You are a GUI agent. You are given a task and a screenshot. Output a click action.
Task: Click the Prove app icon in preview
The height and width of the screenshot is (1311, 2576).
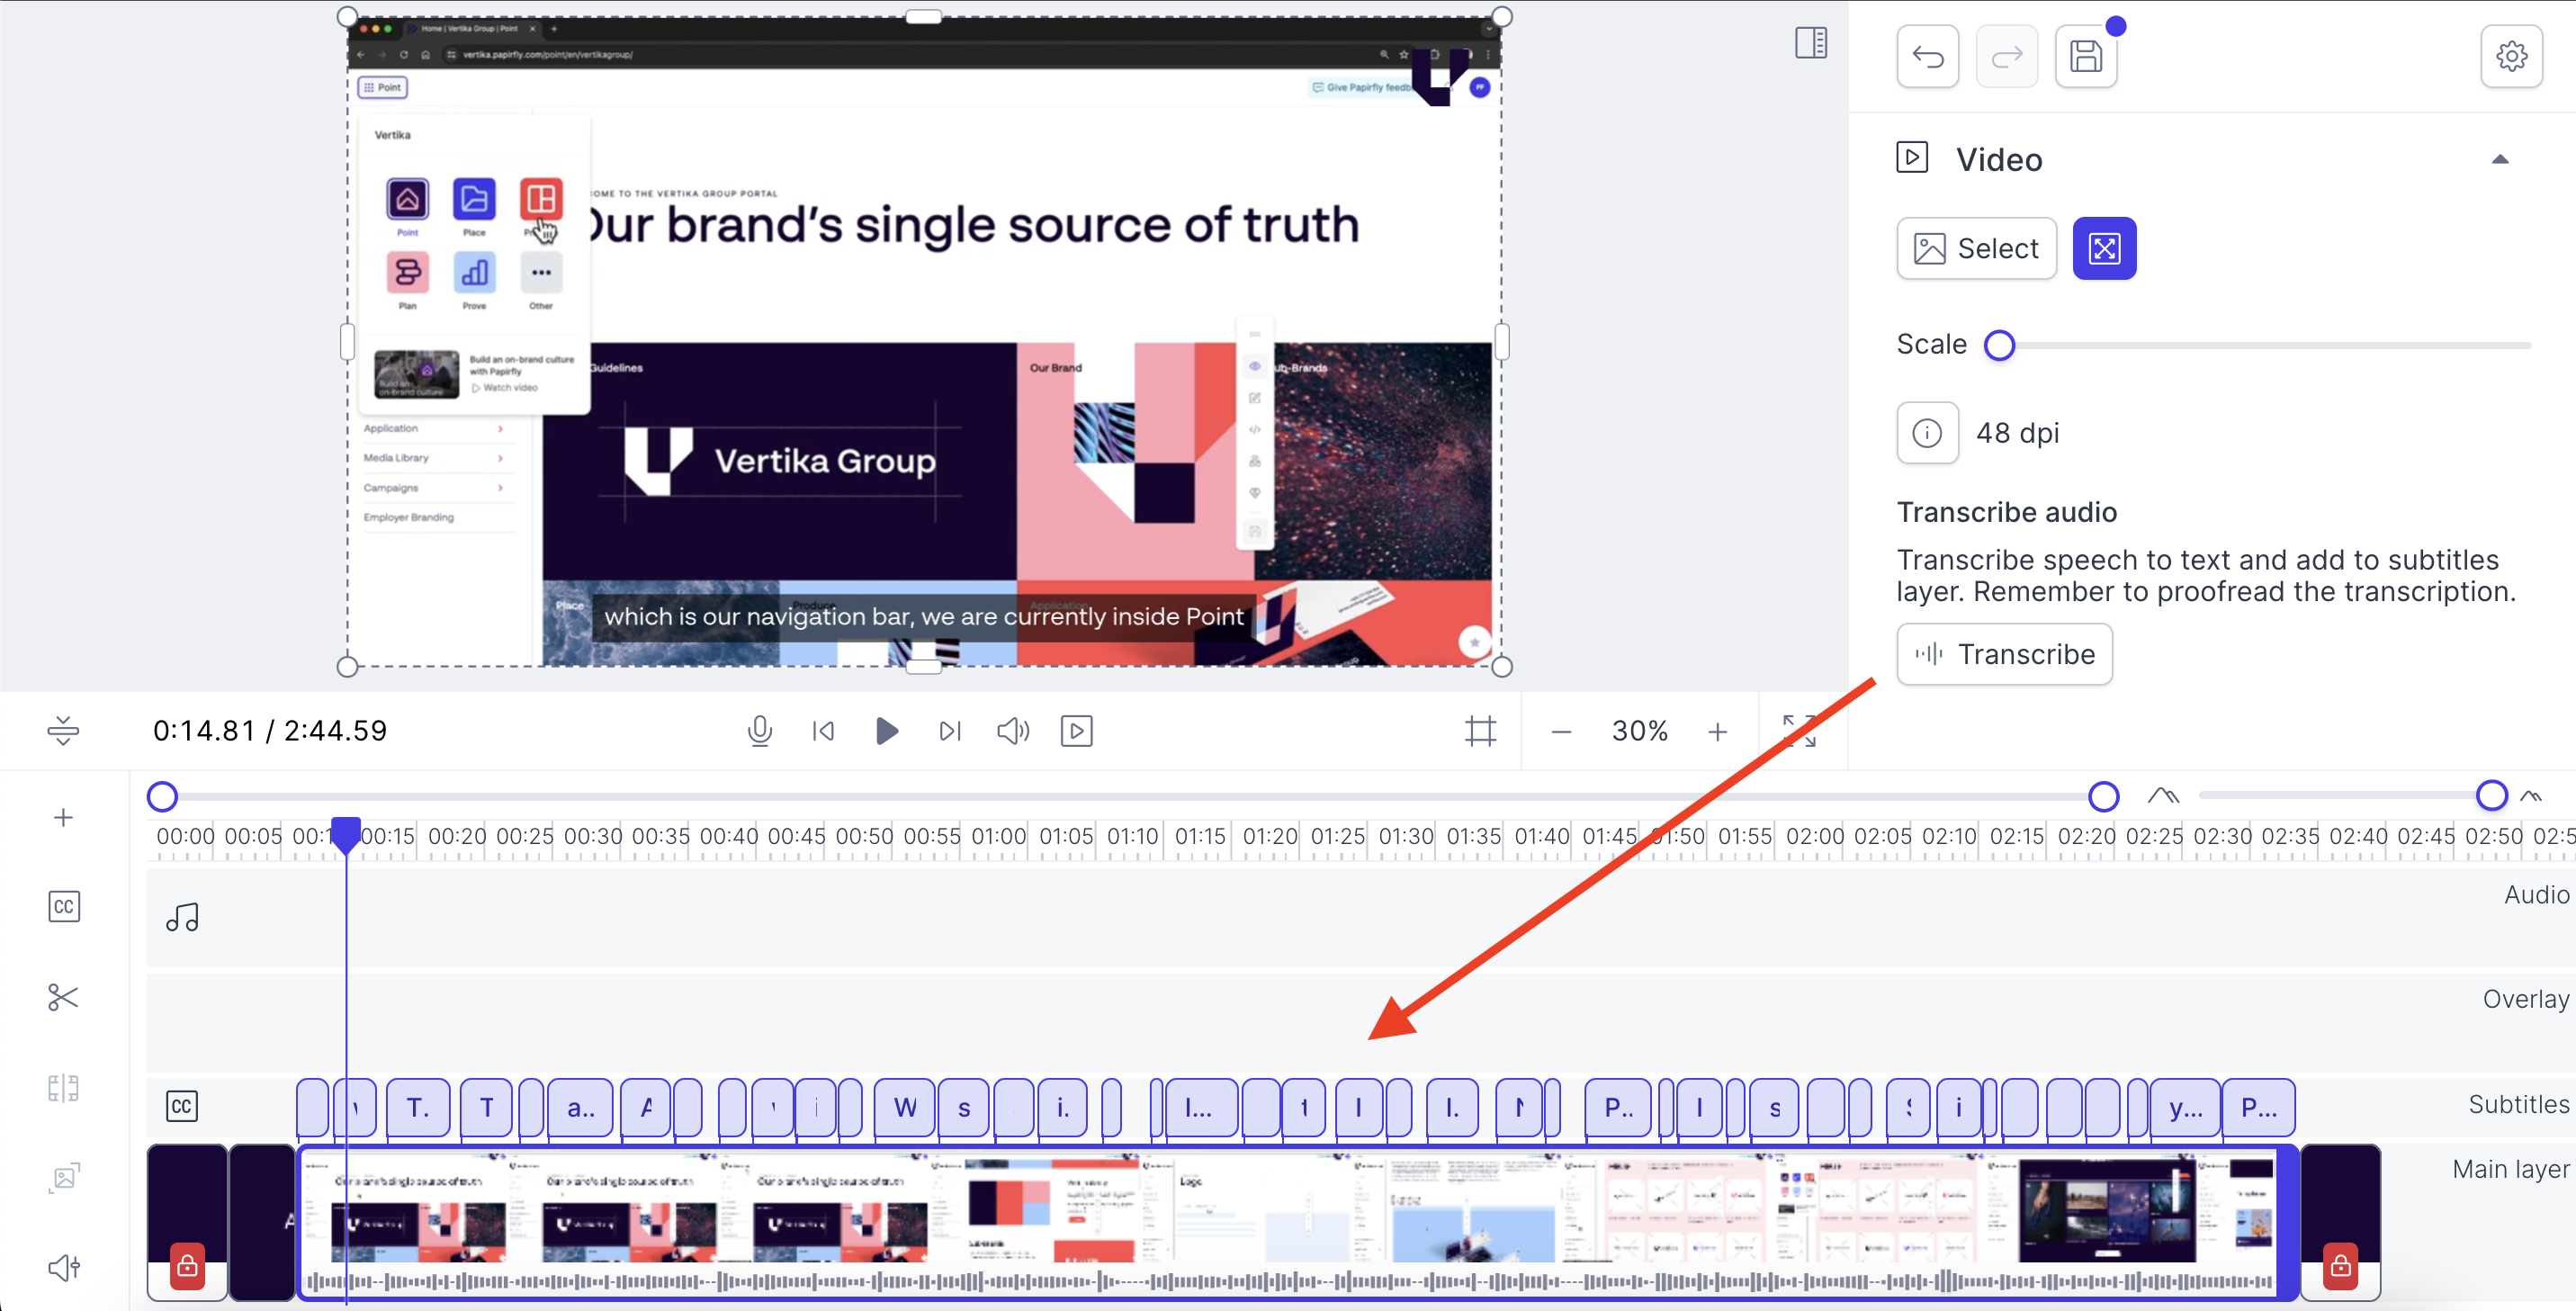474,272
